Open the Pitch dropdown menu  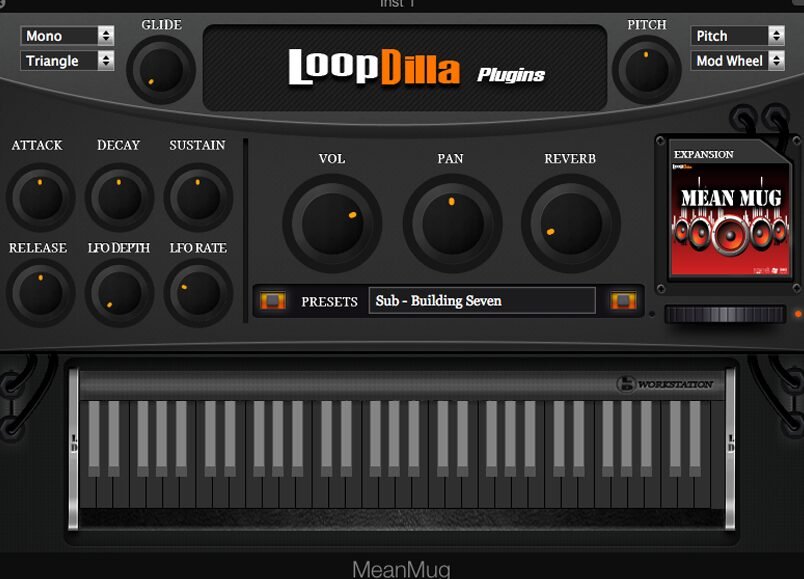737,36
